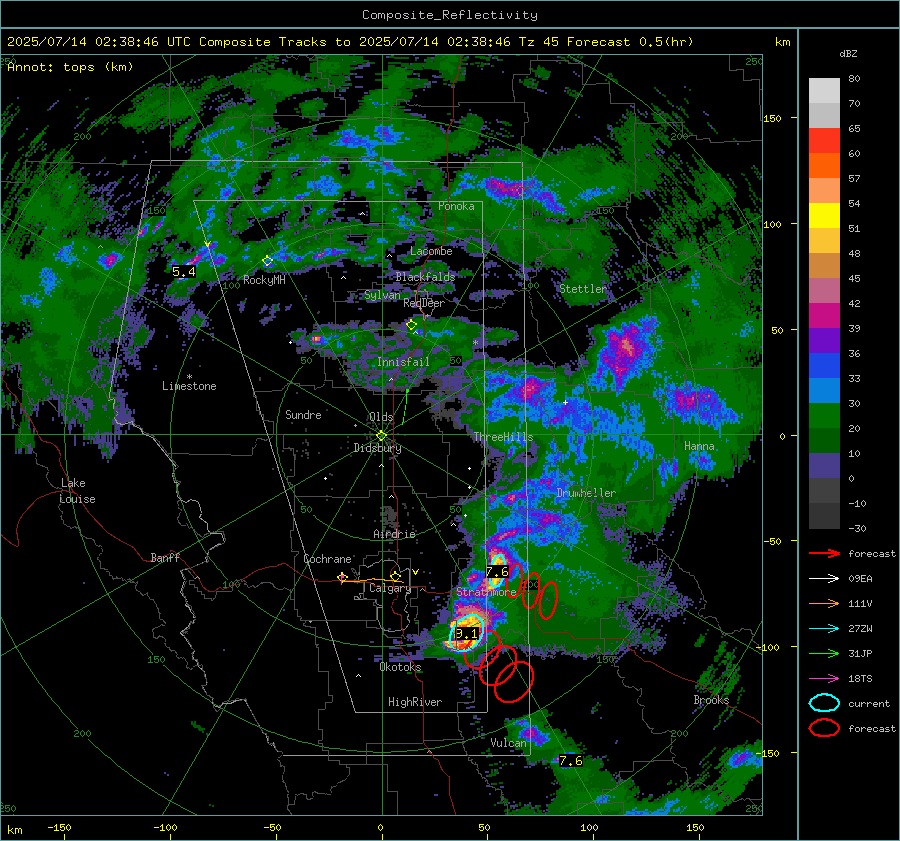The width and height of the screenshot is (900, 841).
Task: Click the Cochrane label
Action: point(327,559)
